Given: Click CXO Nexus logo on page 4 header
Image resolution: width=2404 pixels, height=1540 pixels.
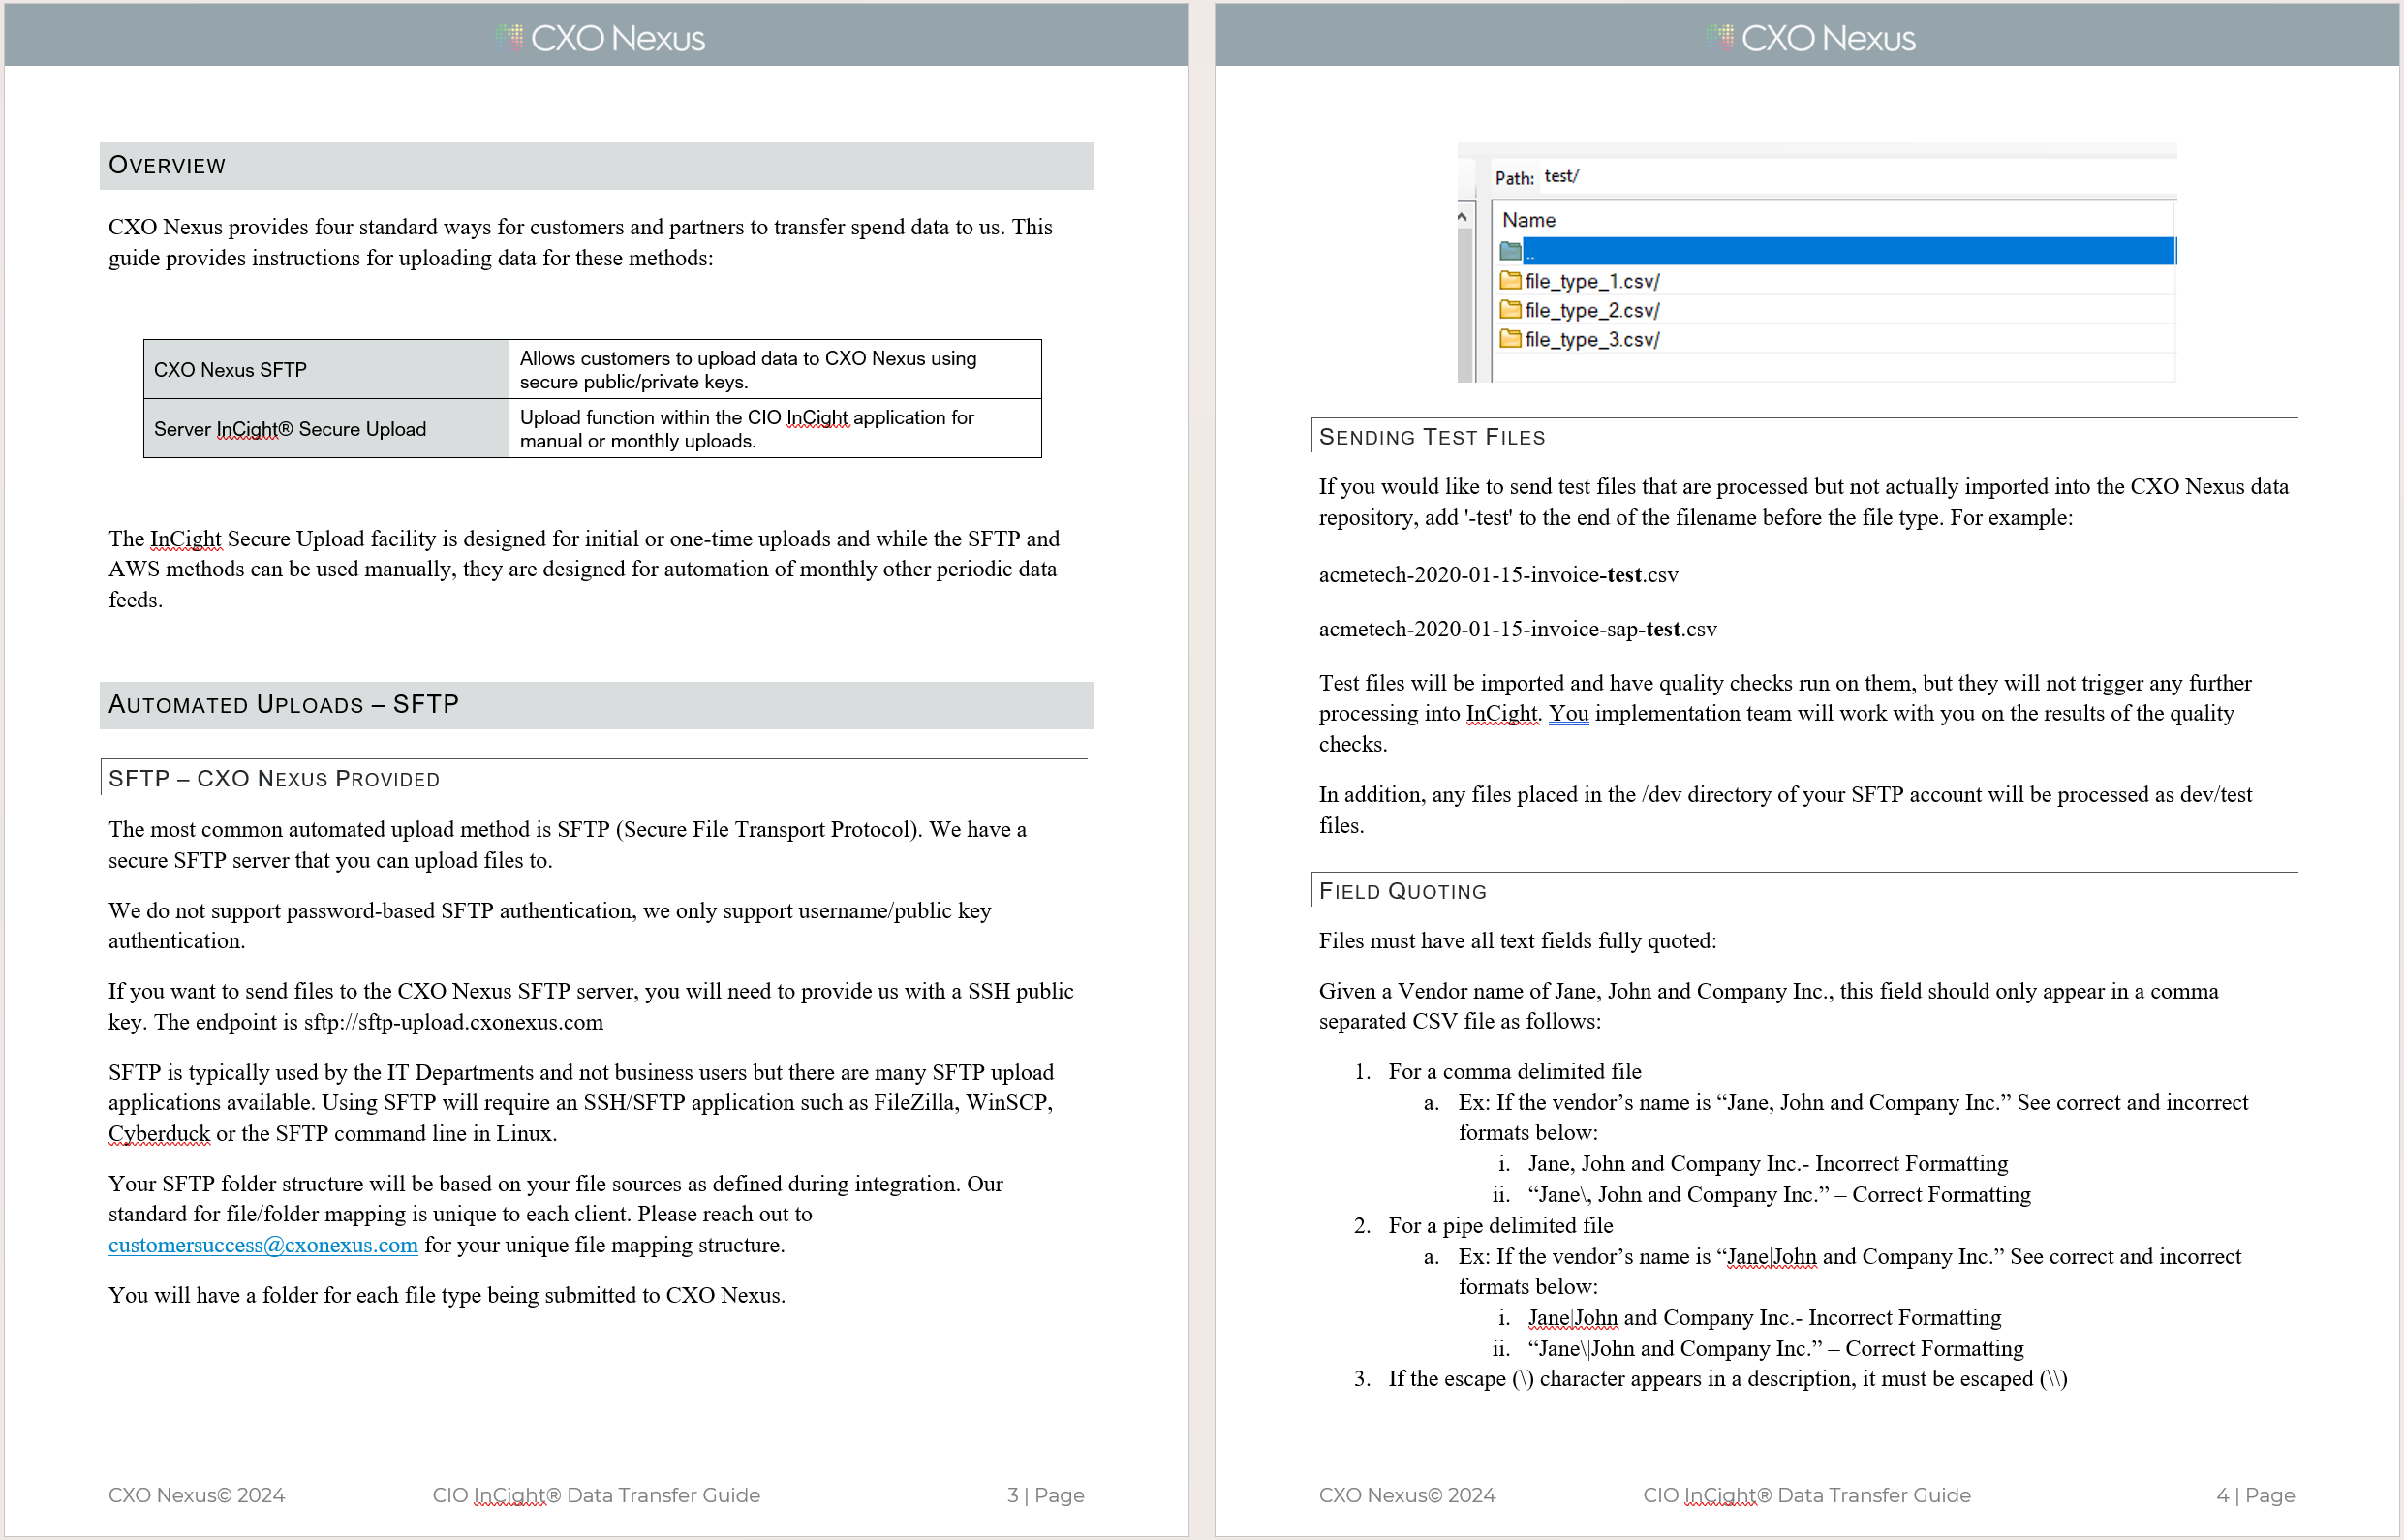Looking at the screenshot, I should point(1811,38).
